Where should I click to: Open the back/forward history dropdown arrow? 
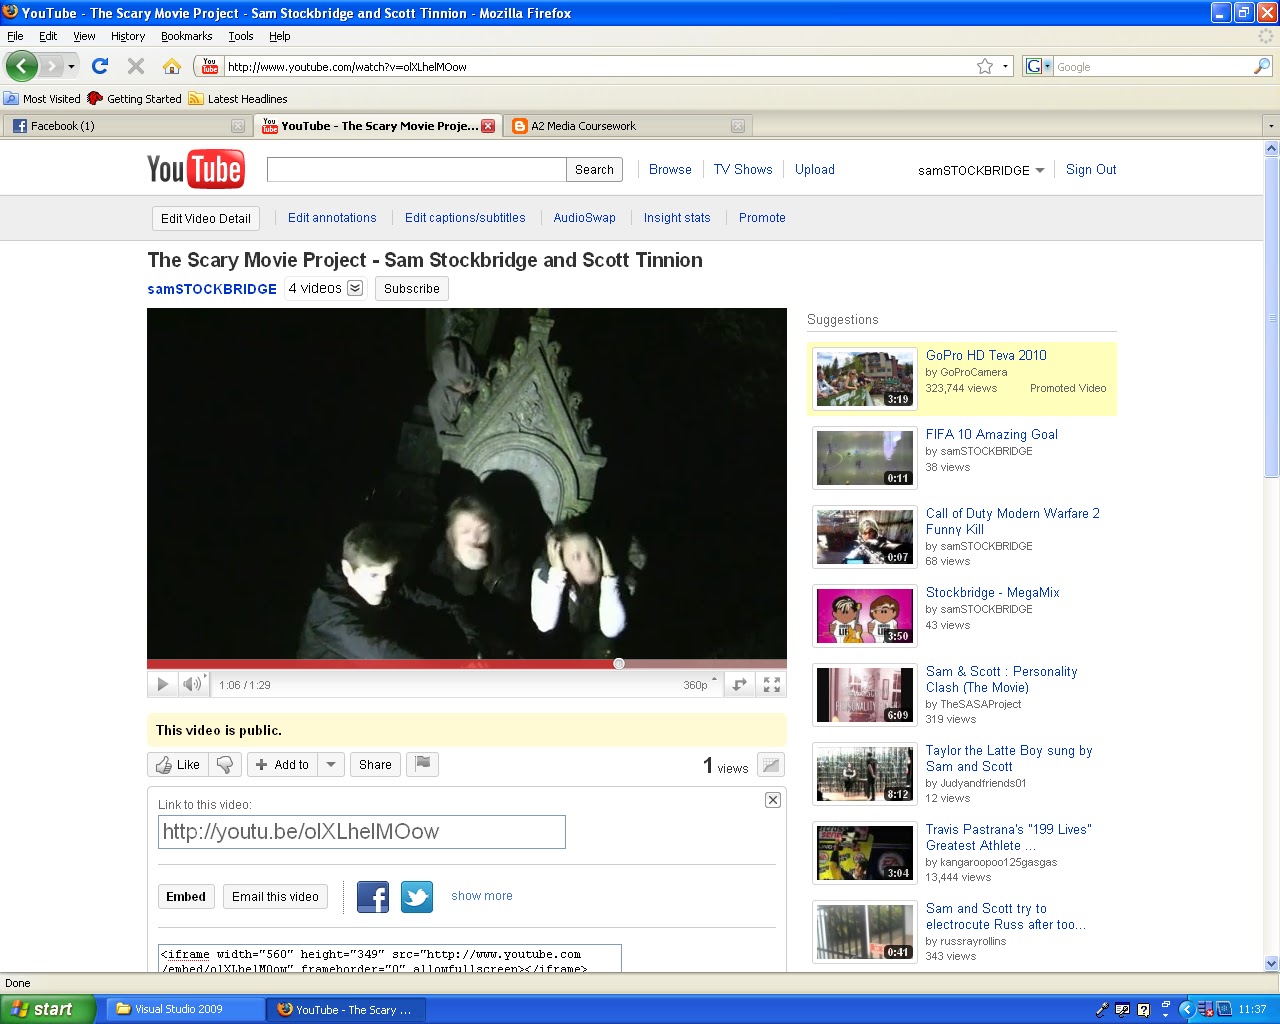(x=71, y=67)
